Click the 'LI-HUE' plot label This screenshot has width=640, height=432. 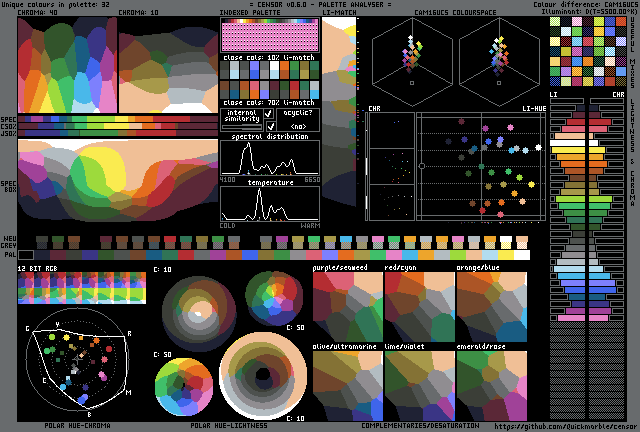[534, 109]
